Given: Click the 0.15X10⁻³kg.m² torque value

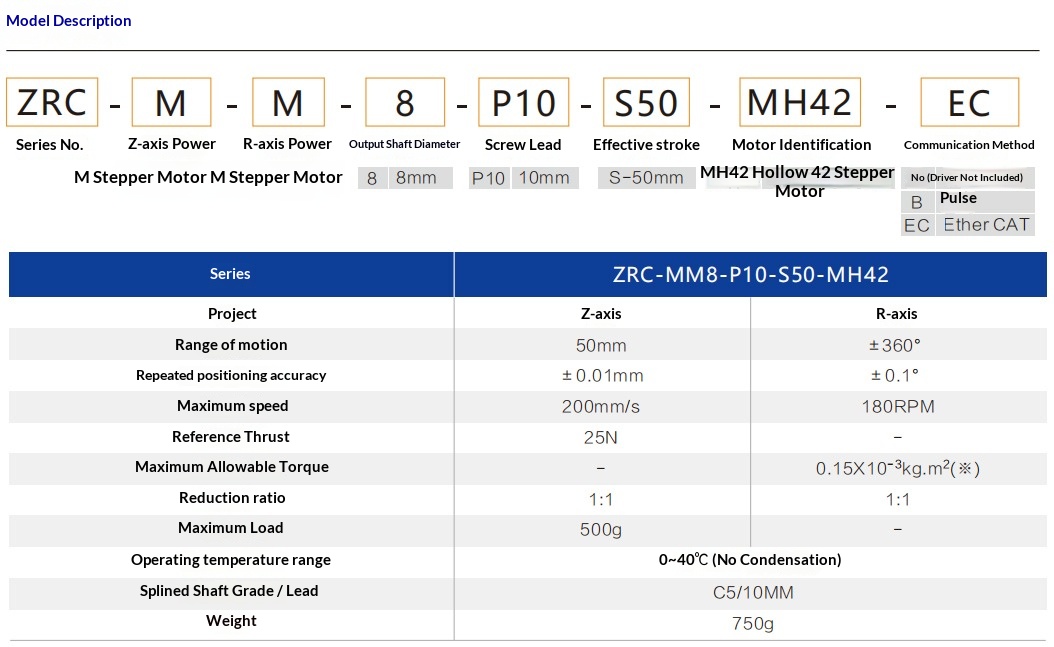Looking at the screenshot, I should coord(897,468).
